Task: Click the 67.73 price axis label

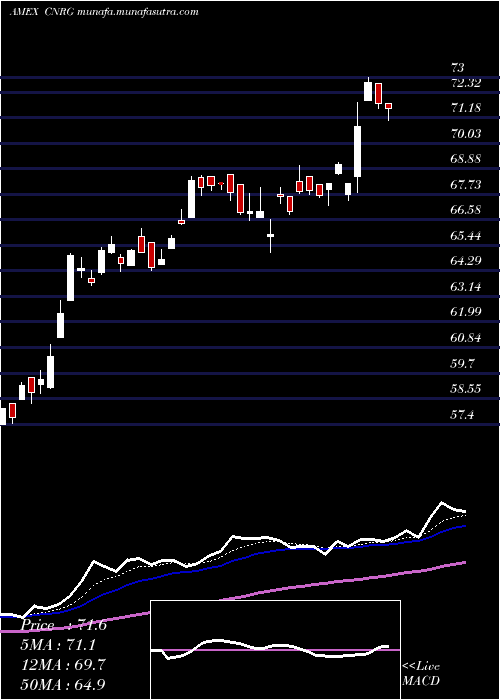Action: coord(466,184)
